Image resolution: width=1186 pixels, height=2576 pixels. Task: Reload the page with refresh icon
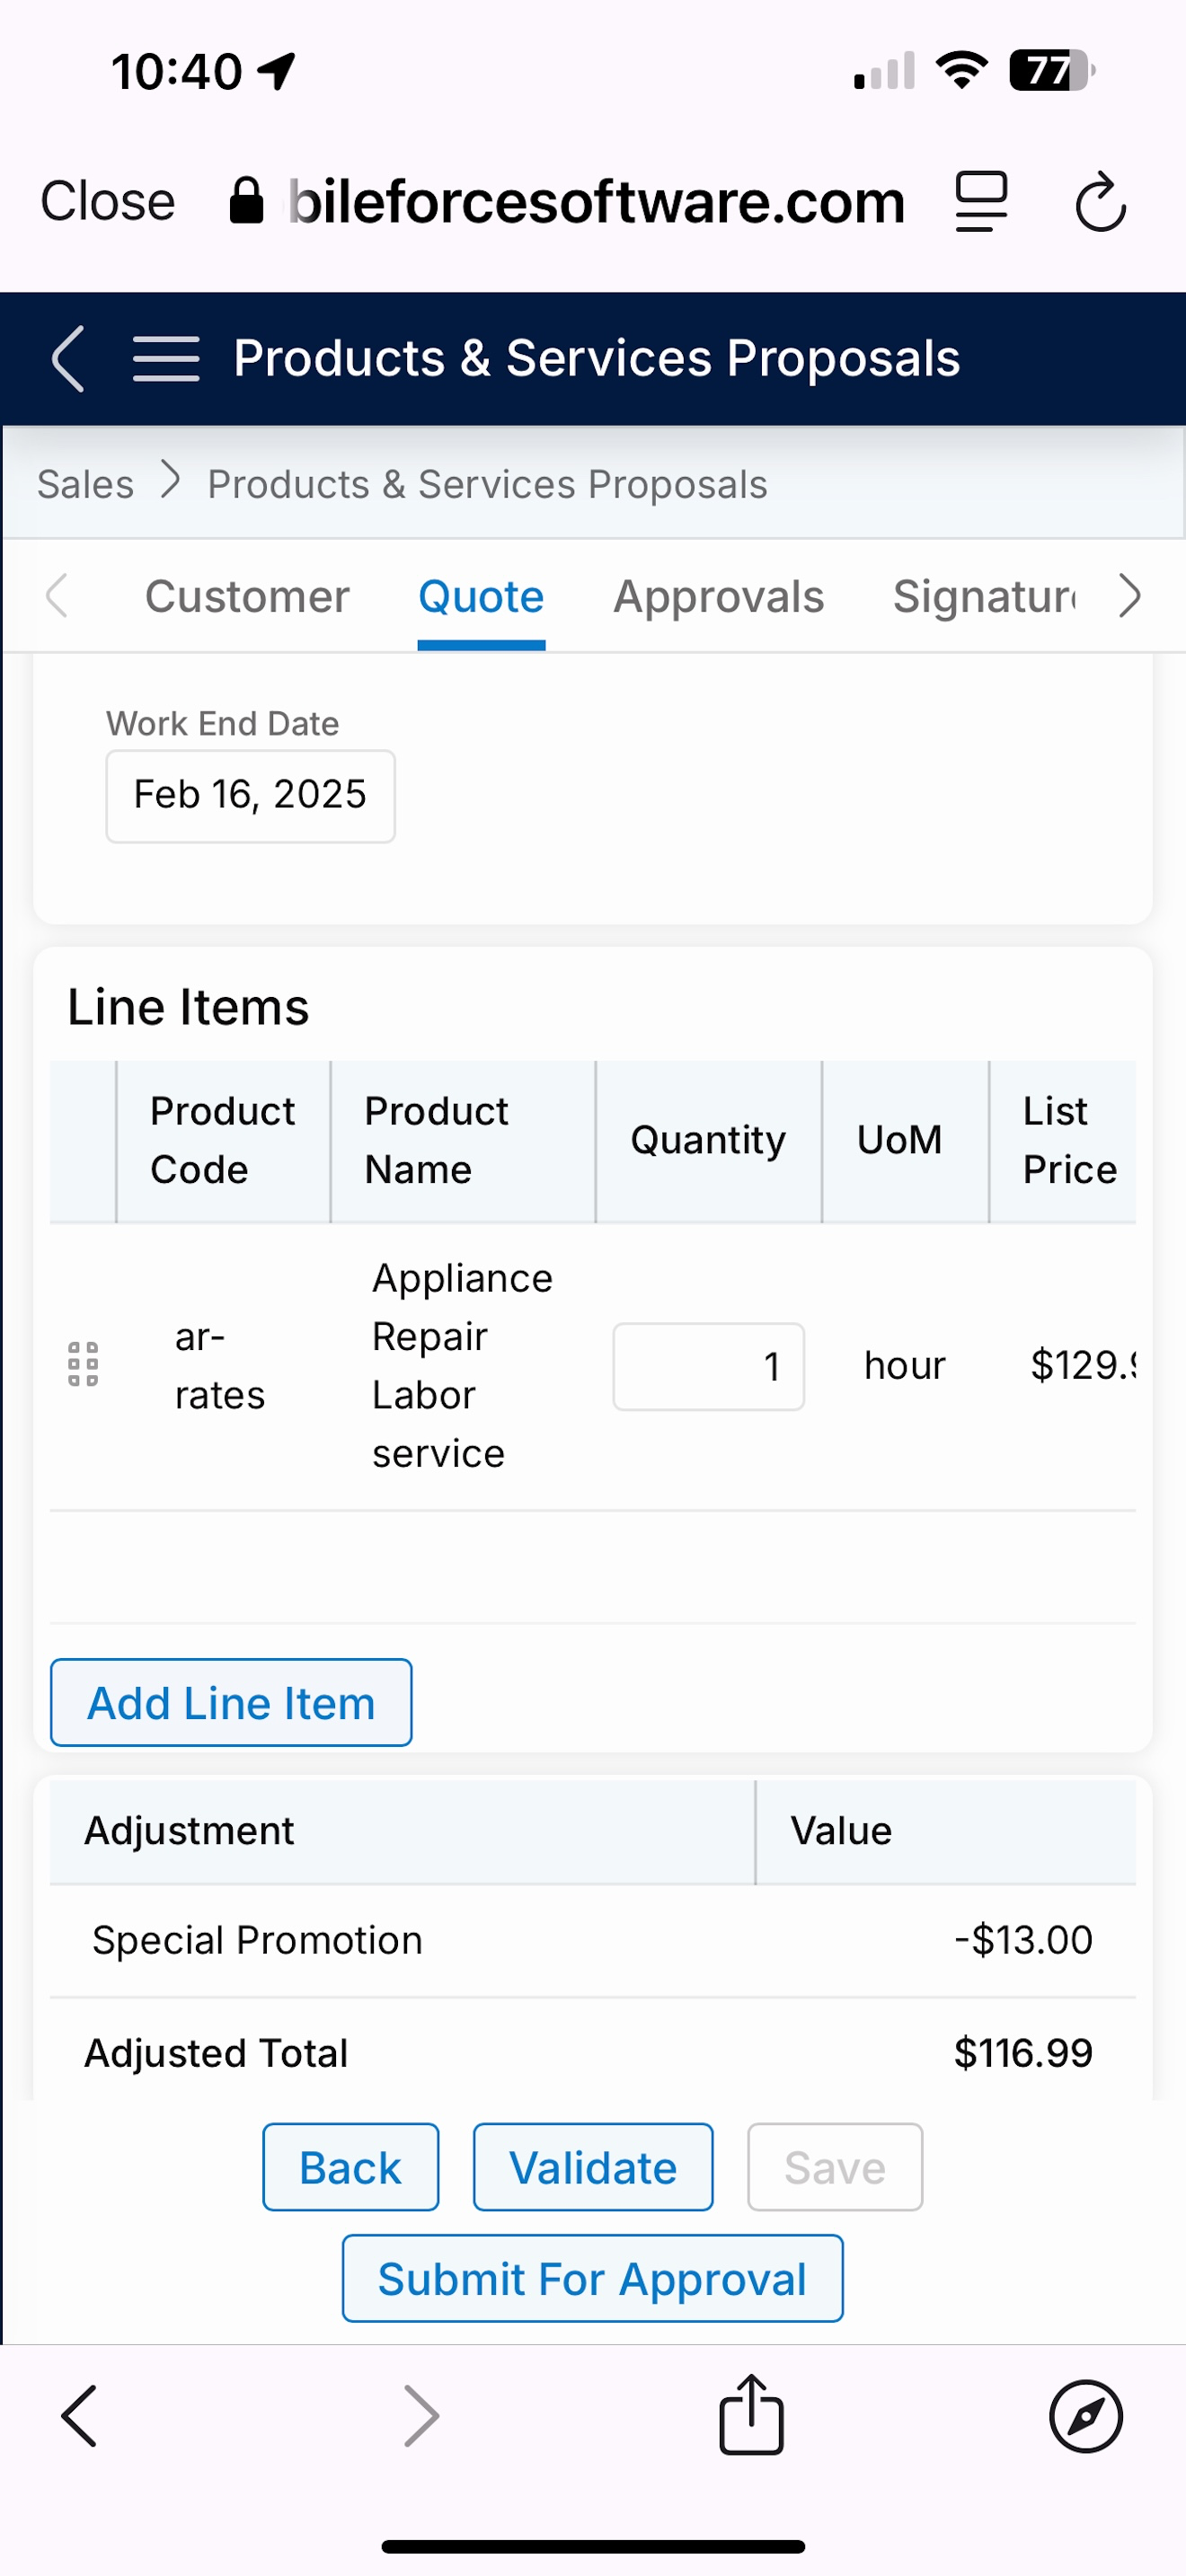tap(1100, 201)
